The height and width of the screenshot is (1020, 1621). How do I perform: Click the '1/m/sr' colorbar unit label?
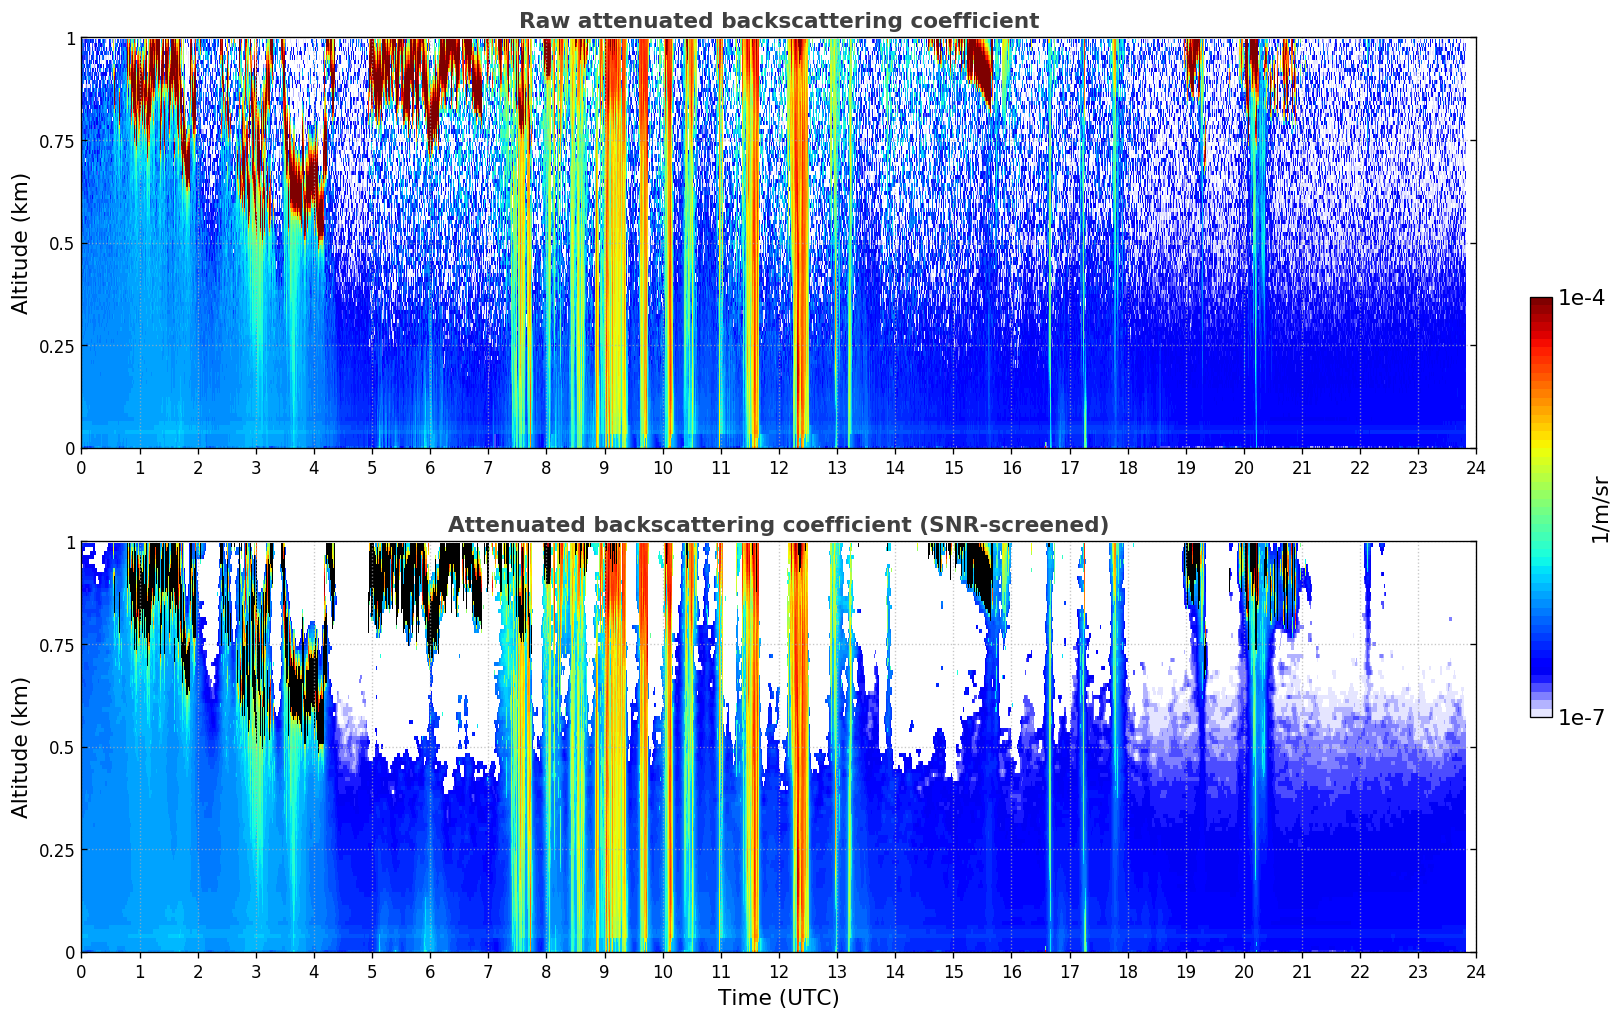tap(1600, 508)
